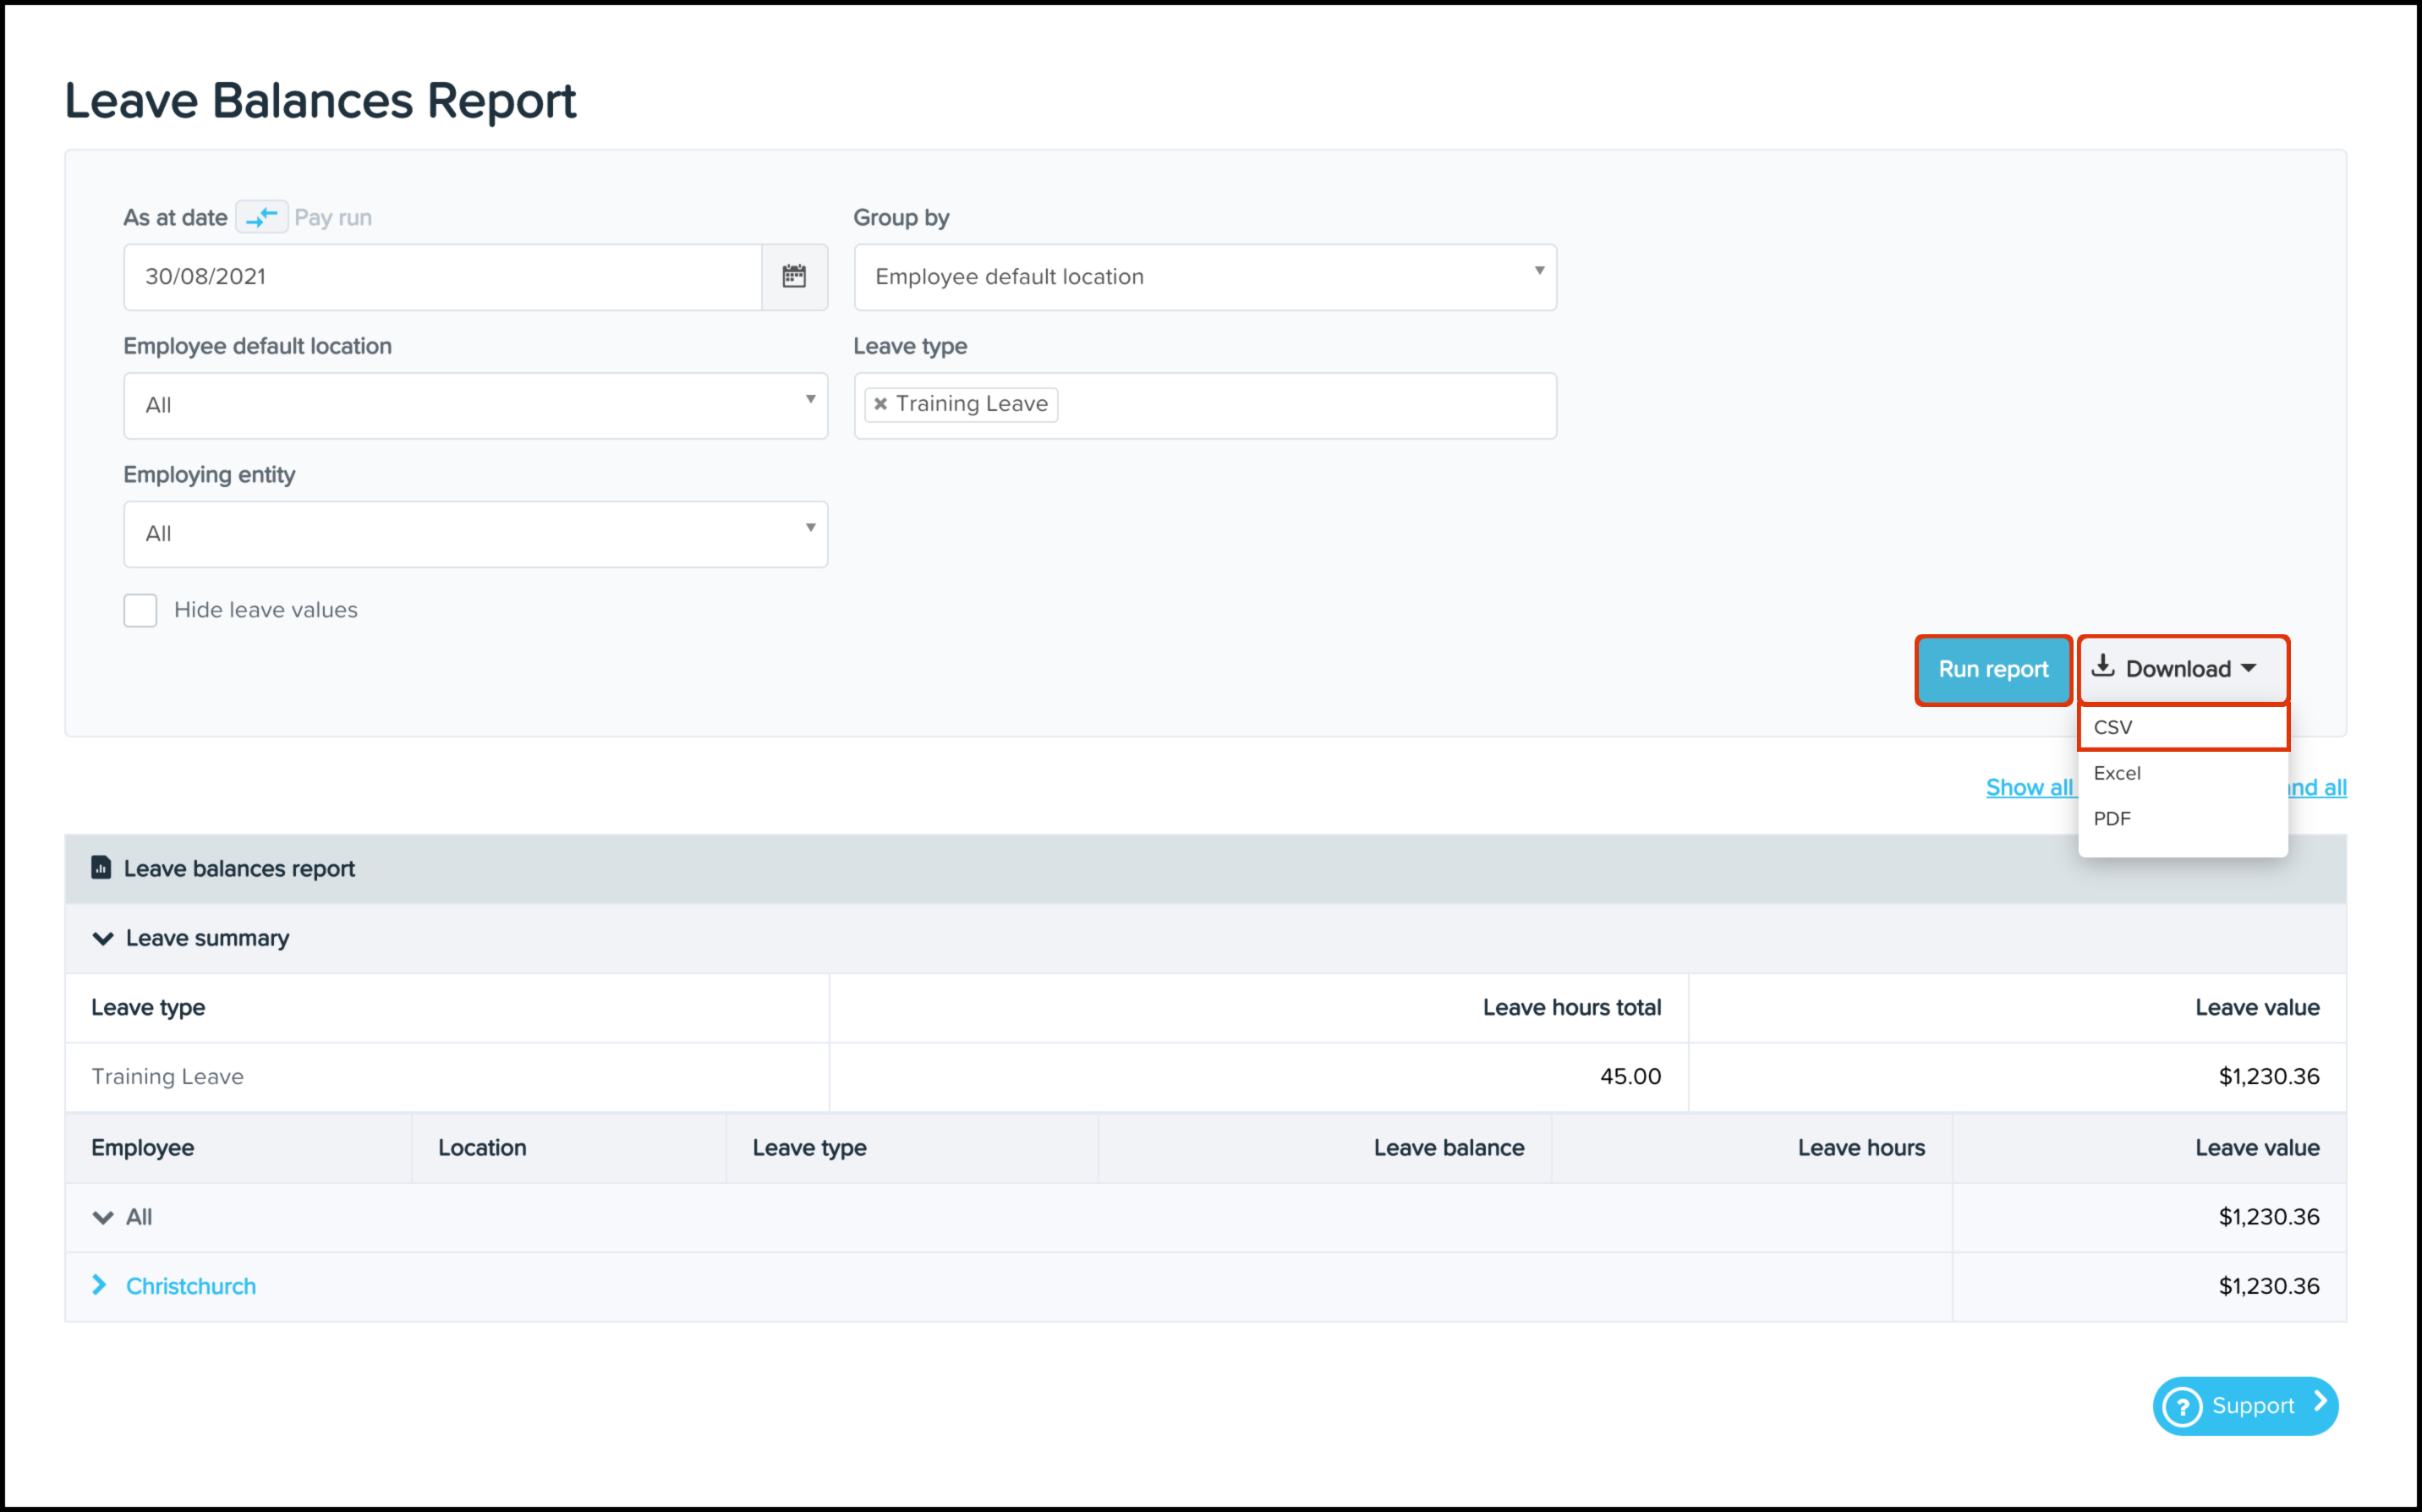Choose Excel from the Download menu
2422x1512 pixels.
[2181, 773]
